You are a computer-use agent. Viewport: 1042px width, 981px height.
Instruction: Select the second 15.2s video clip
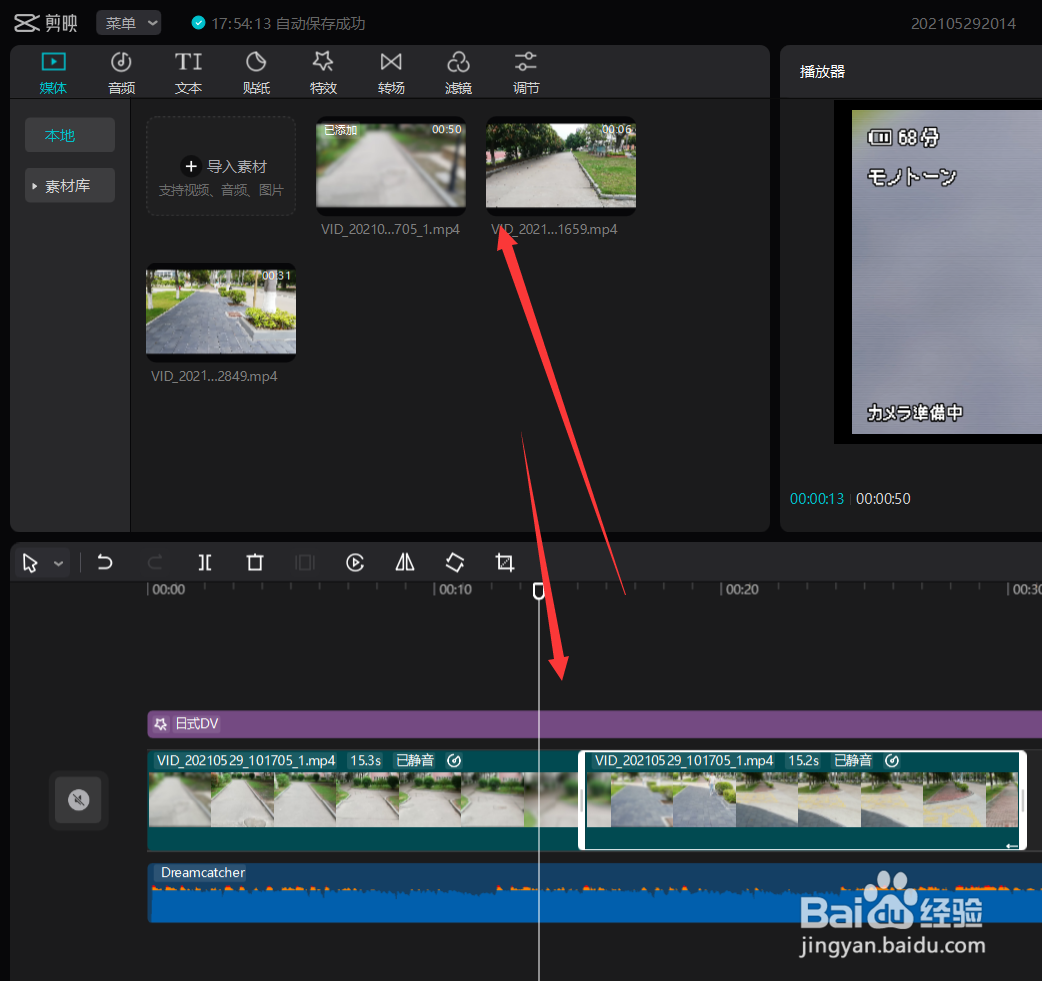803,800
